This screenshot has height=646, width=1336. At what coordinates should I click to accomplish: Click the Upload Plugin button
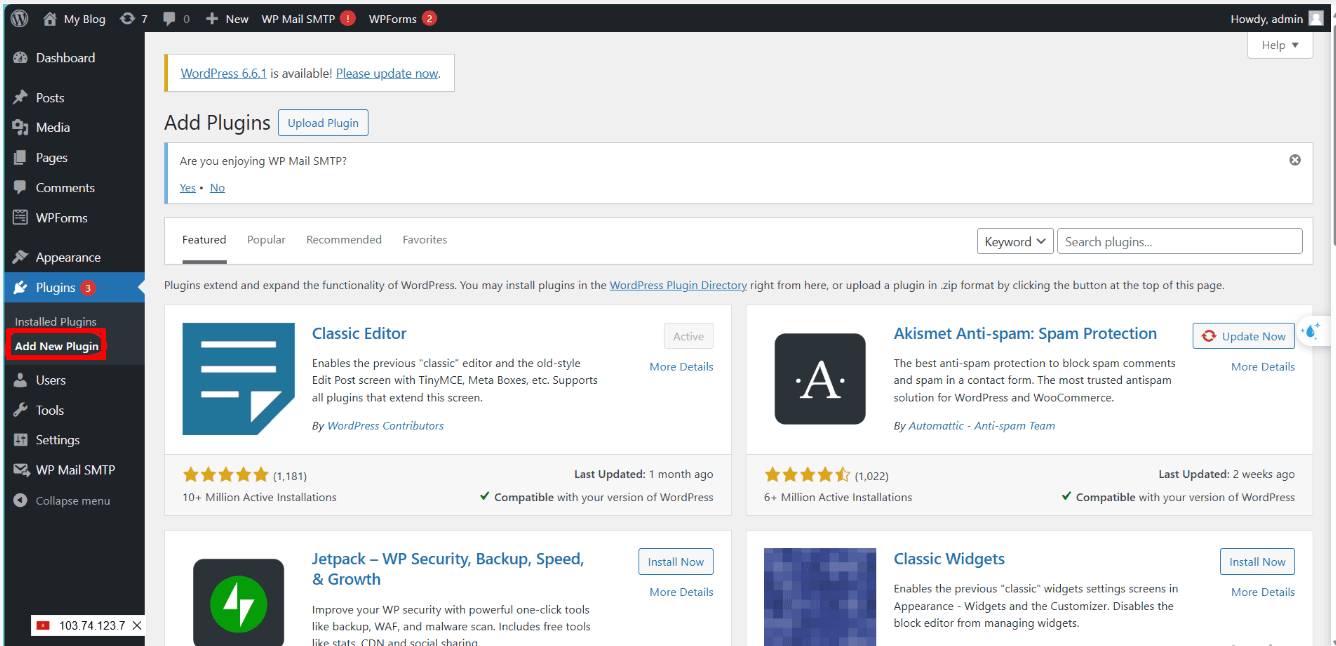click(x=323, y=123)
